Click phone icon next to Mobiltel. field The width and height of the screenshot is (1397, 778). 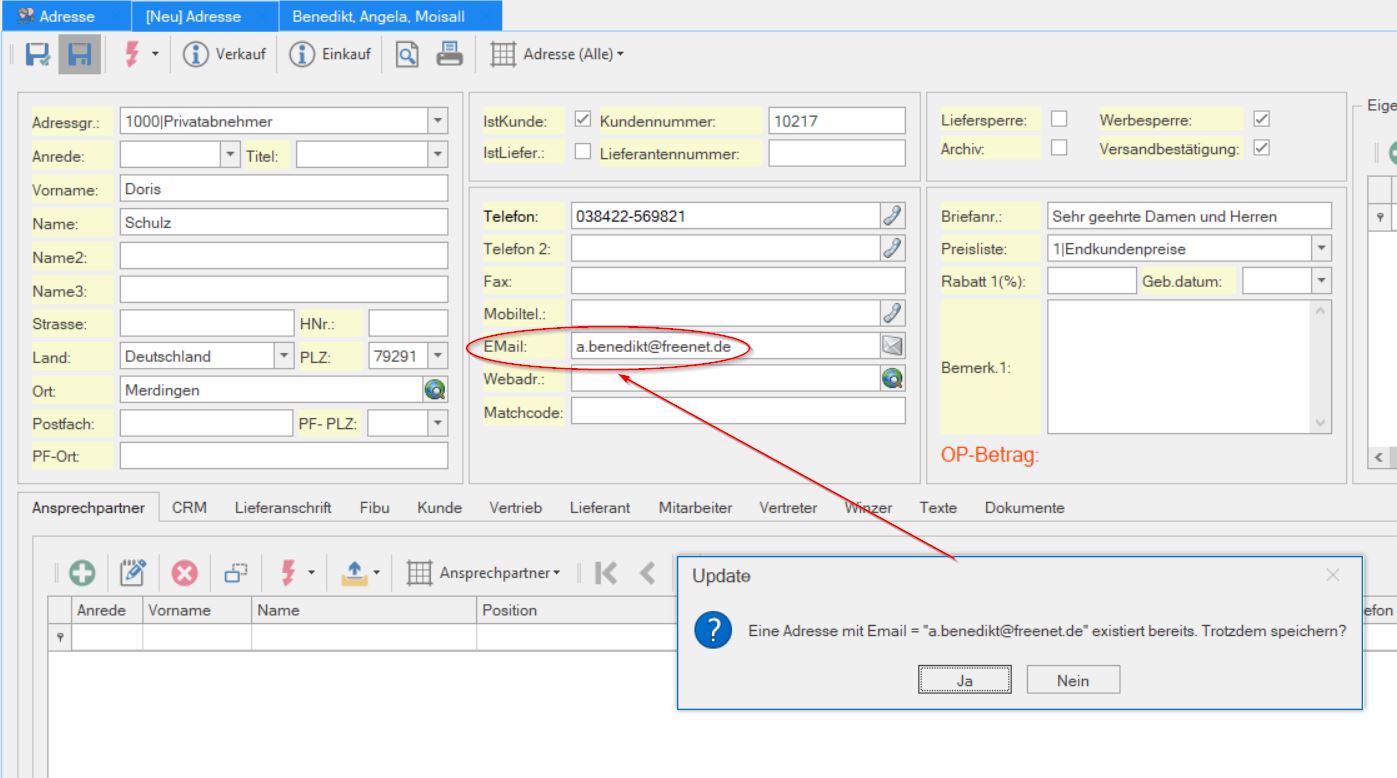892,314
